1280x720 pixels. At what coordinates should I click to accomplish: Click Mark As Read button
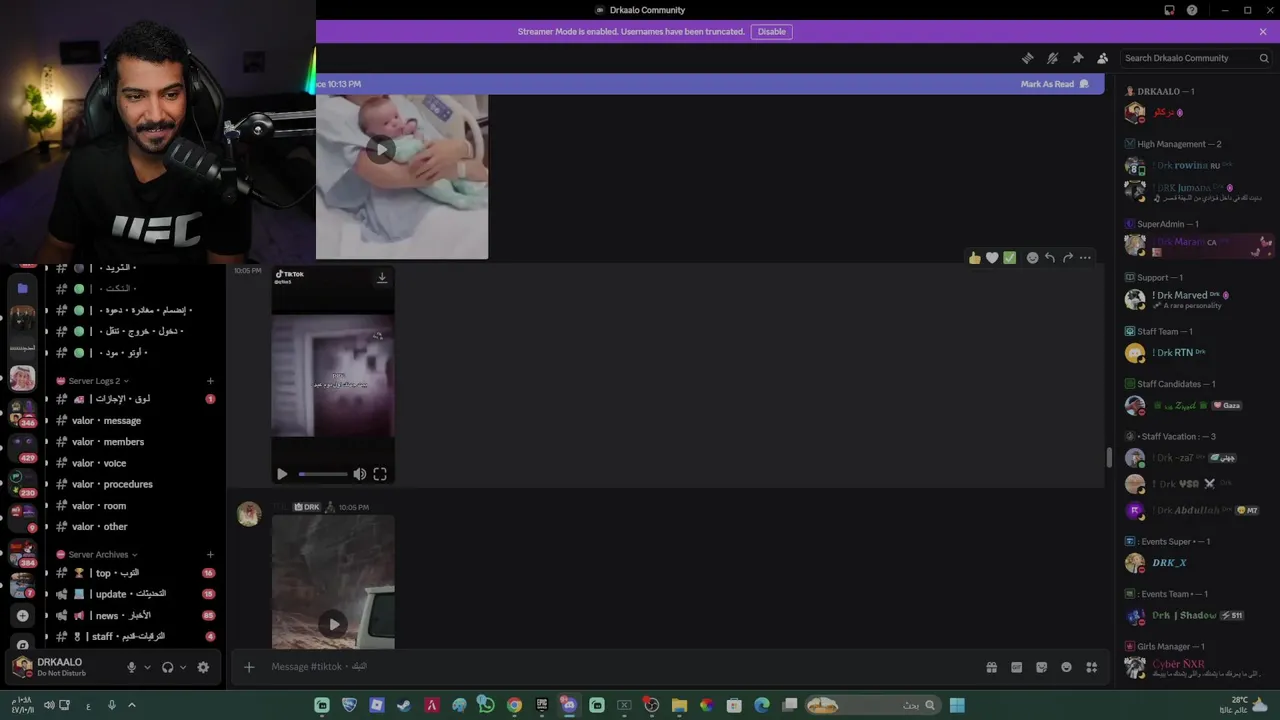pos(1054,84)
